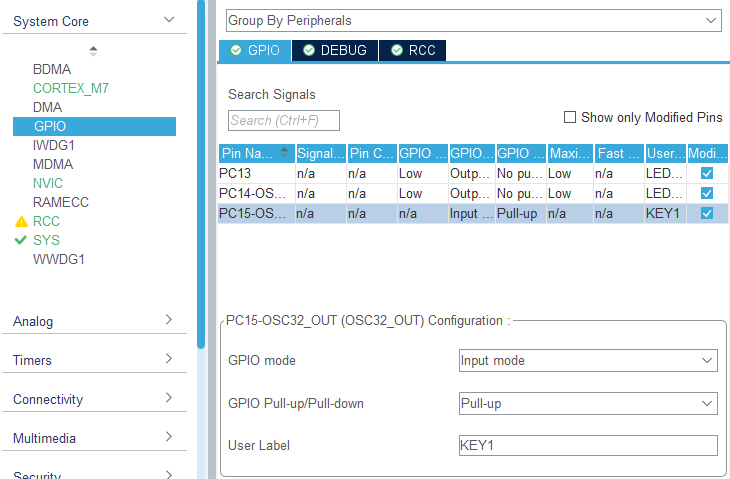Switch to the RCC tab
The image size is (730, 479).
(x=412, y=50)
